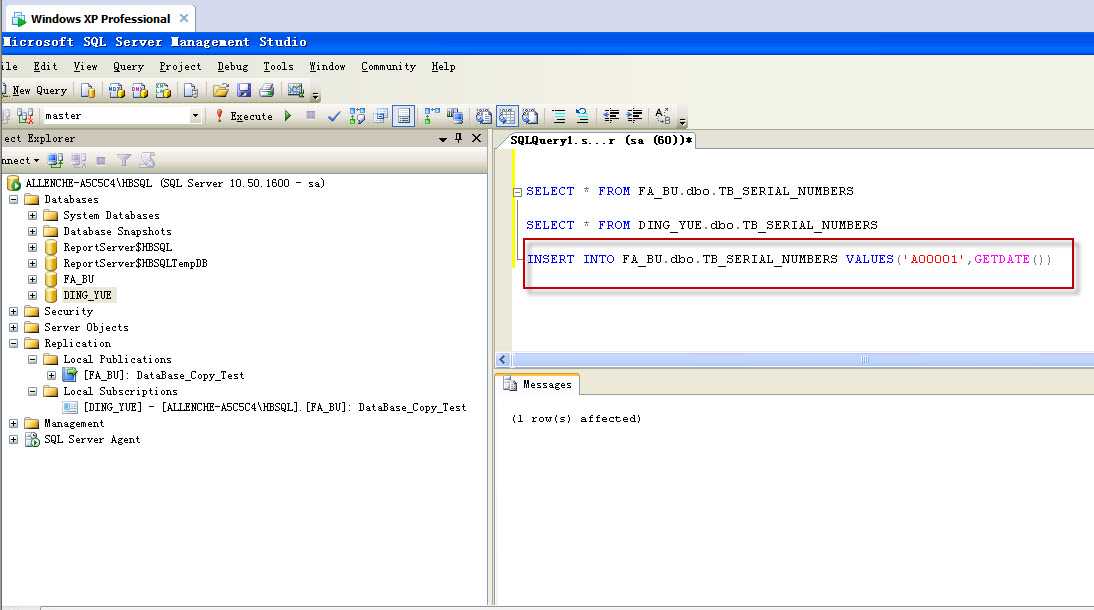Open the Community menu

click(388, 66)
